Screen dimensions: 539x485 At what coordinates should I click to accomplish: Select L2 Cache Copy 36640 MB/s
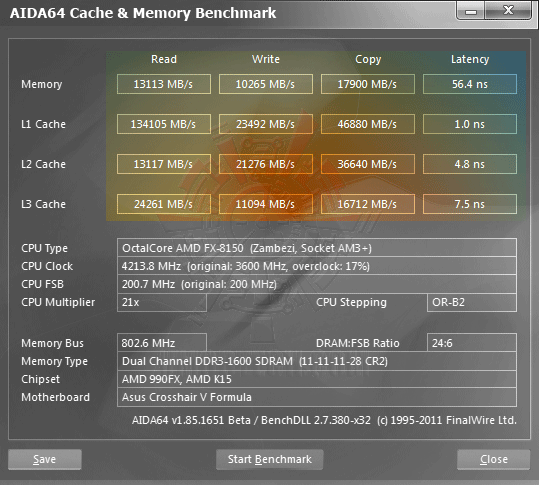pos(368,164)
